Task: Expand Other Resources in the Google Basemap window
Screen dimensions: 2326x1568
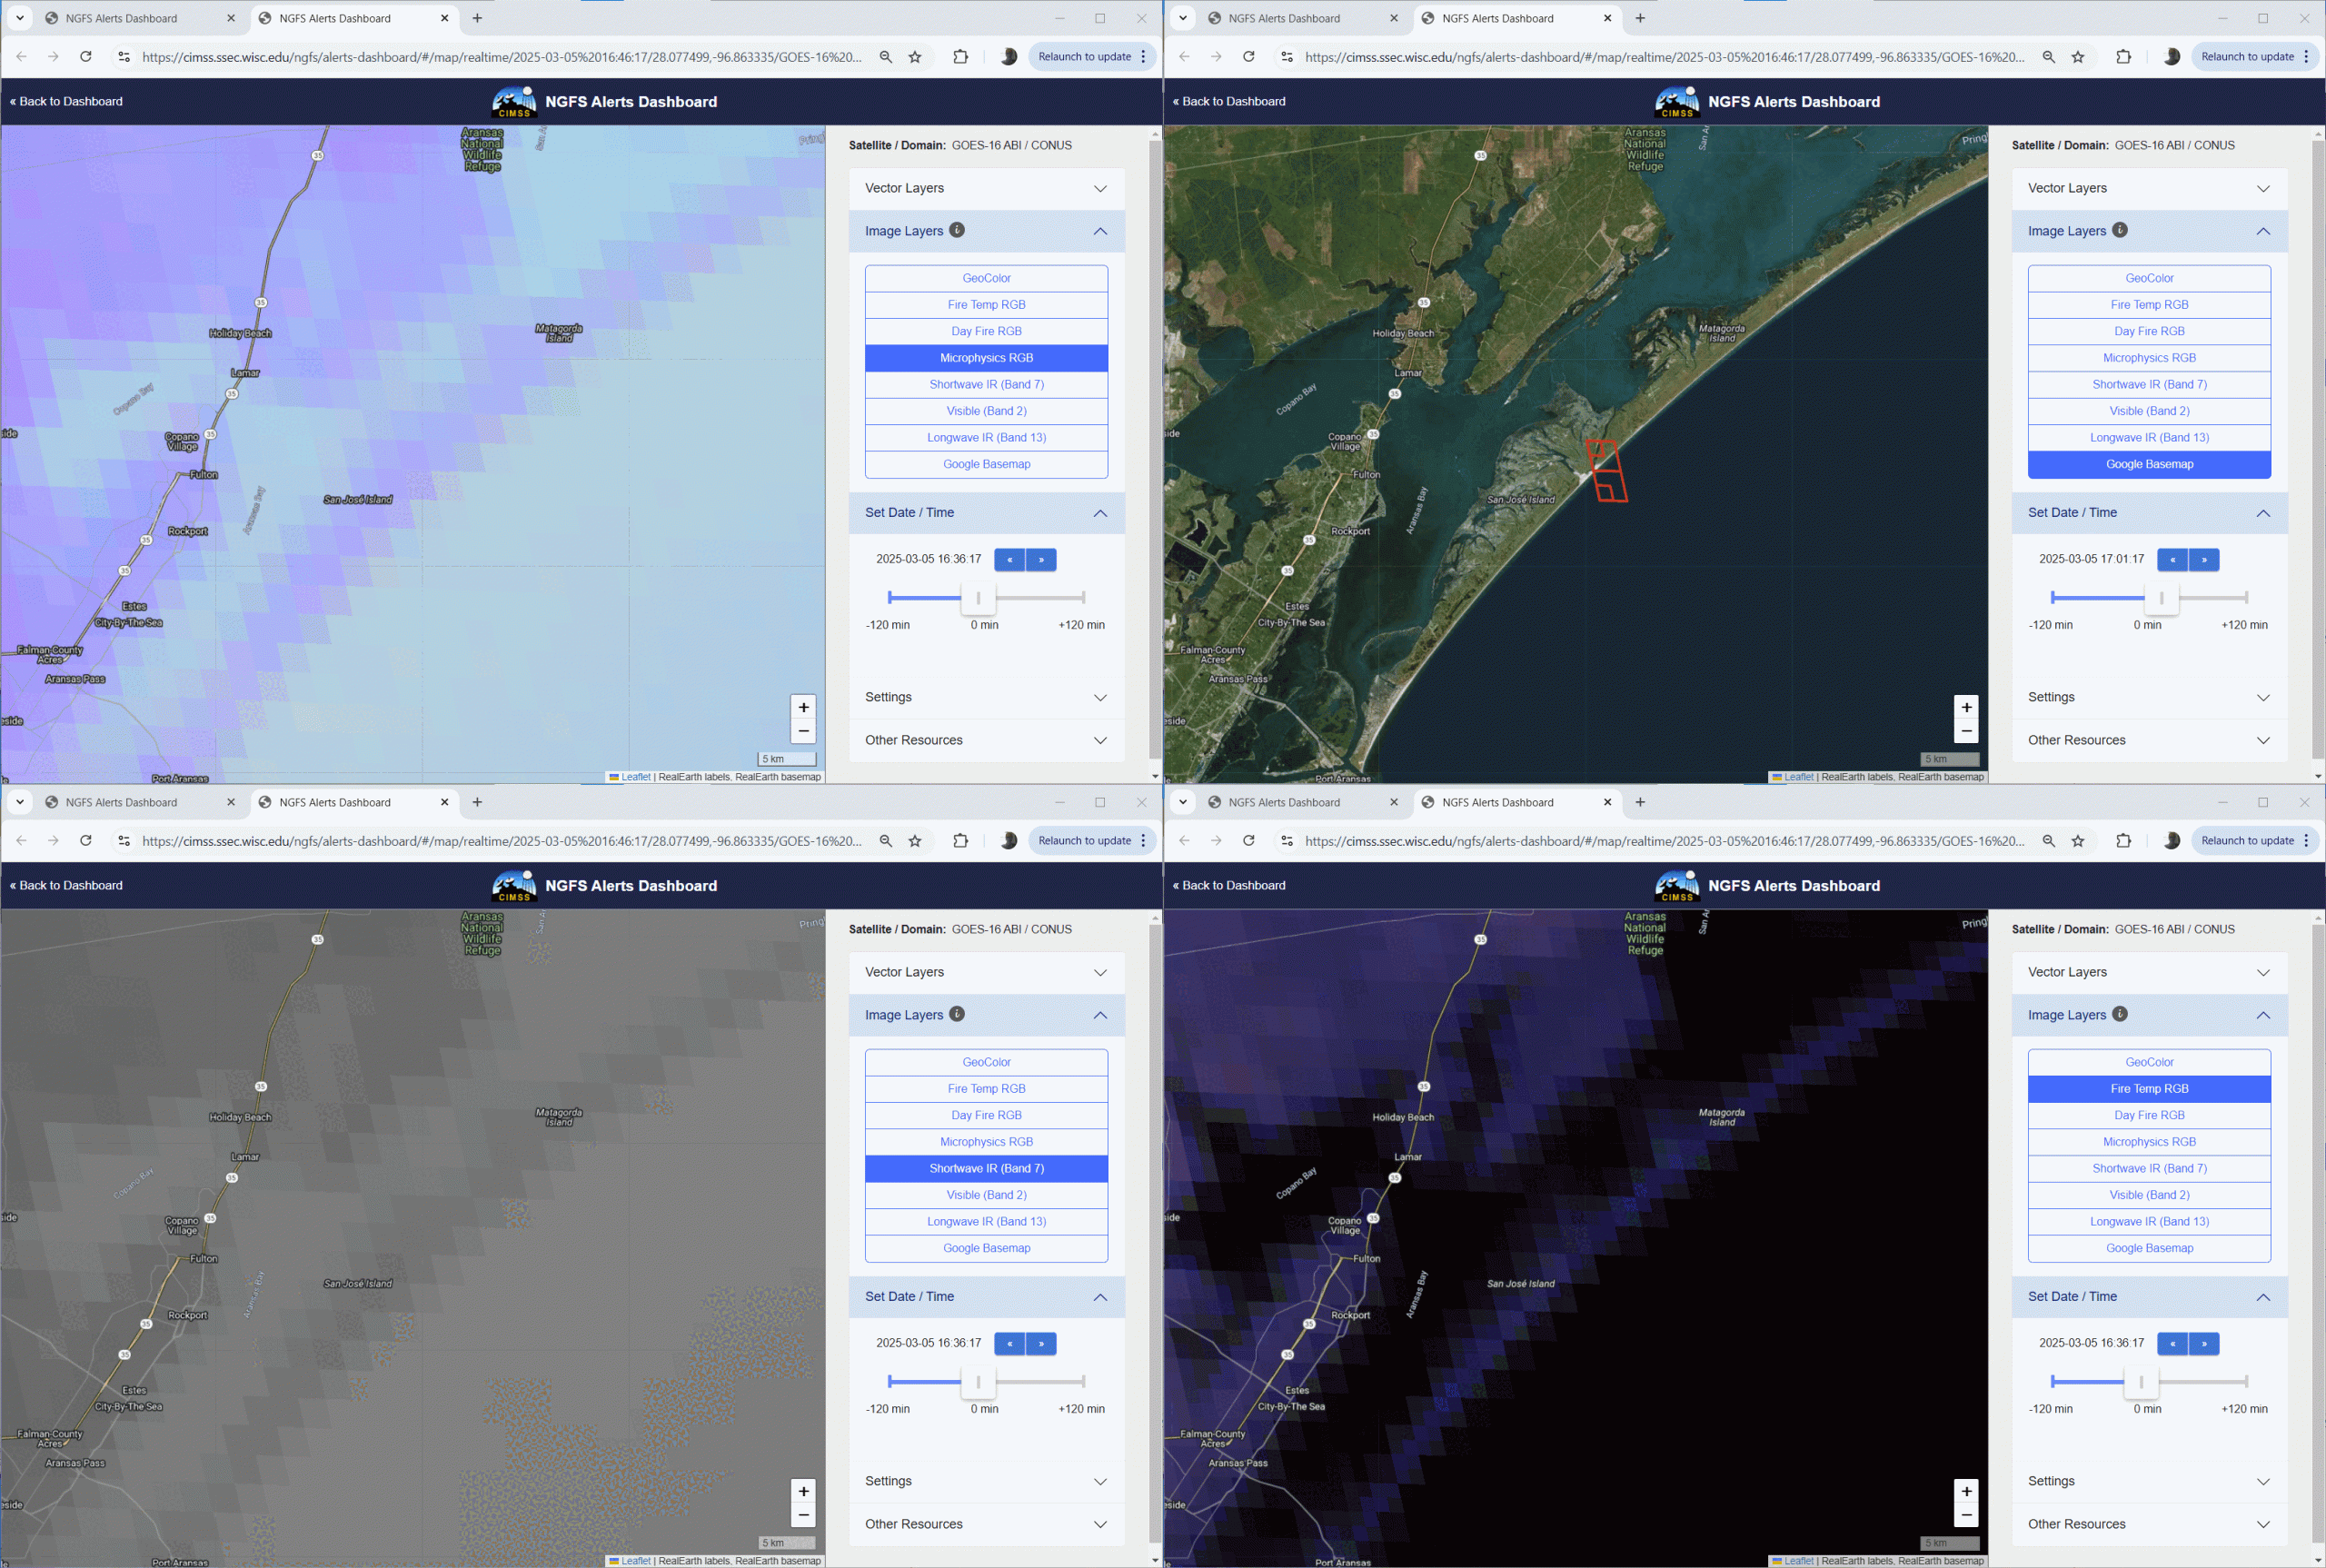Action: (2149, 740)
